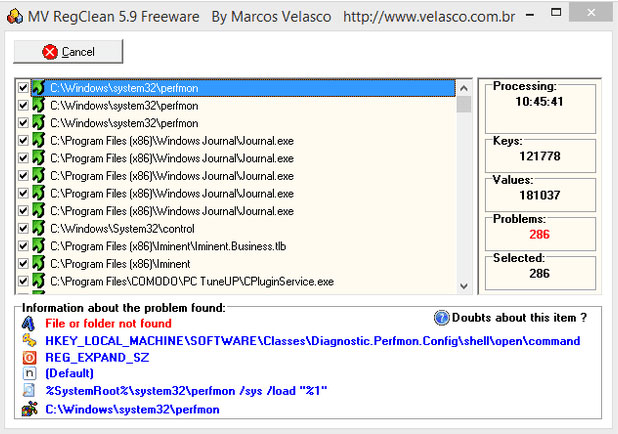The width and height of the screenshot is (618, 434).
Task: Uncheck the Iminent.Business.tlb entry checkbox
Action: (23, 246)
